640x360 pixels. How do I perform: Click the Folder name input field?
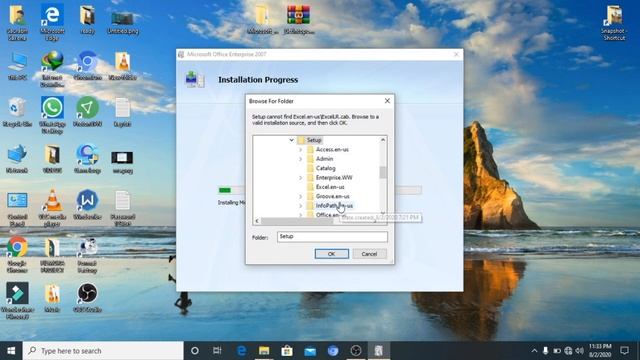pyautogui.click(x=332, y=237)
